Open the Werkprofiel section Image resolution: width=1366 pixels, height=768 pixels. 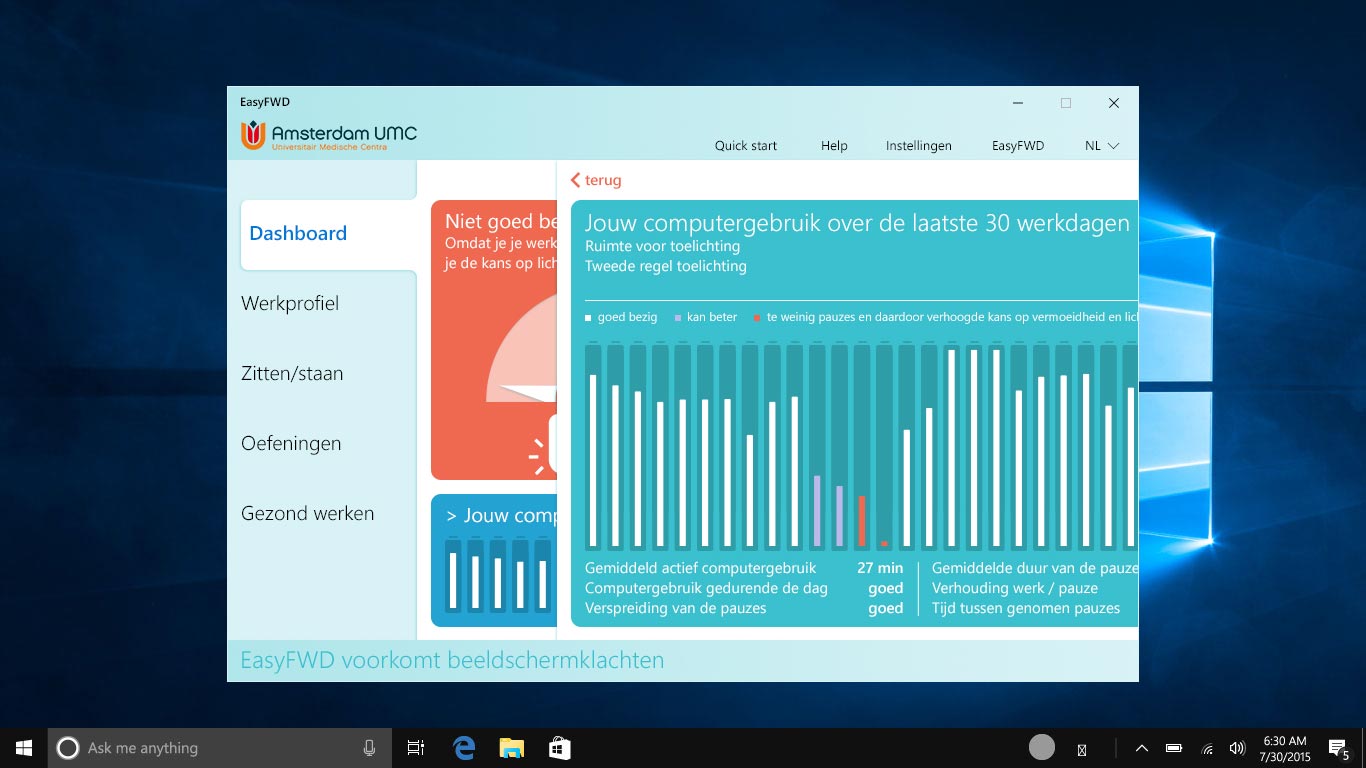point(290,303)
